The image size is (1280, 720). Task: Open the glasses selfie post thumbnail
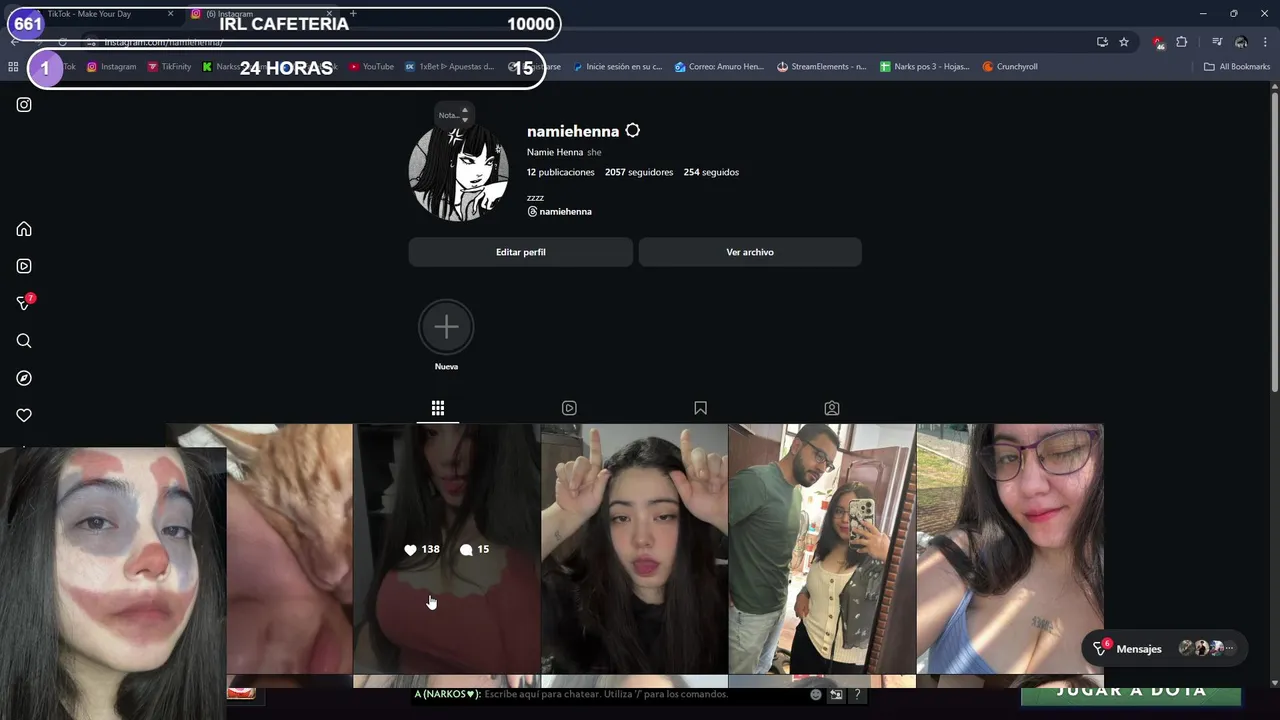(1010, 549)
